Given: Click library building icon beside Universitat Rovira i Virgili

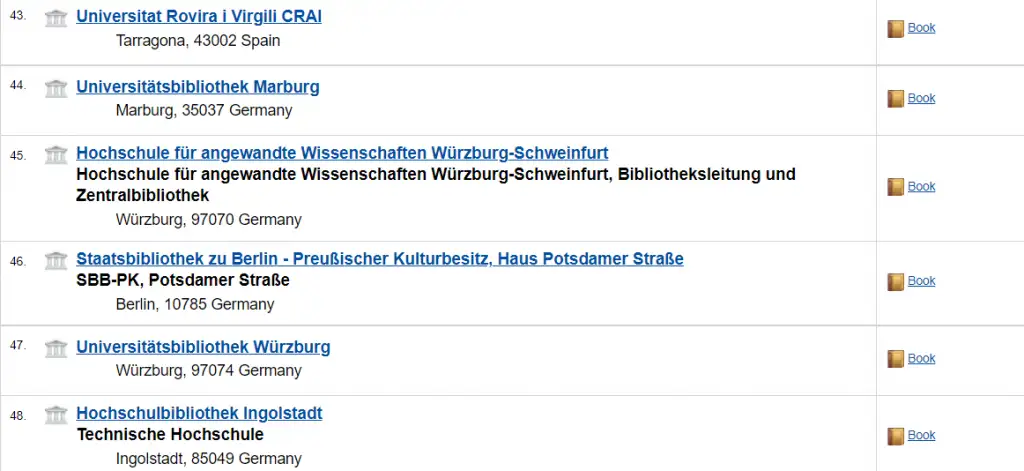Looking at the screenshot, I should [56, 18].
